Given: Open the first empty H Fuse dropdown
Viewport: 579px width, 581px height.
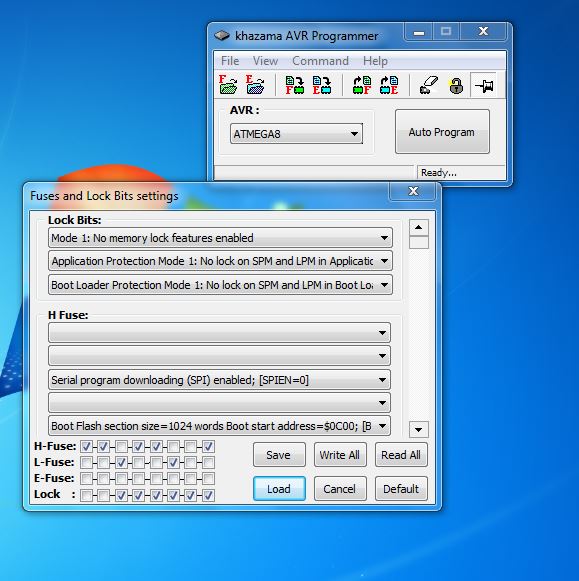Looking at the screenshot, I should (219, 332).
